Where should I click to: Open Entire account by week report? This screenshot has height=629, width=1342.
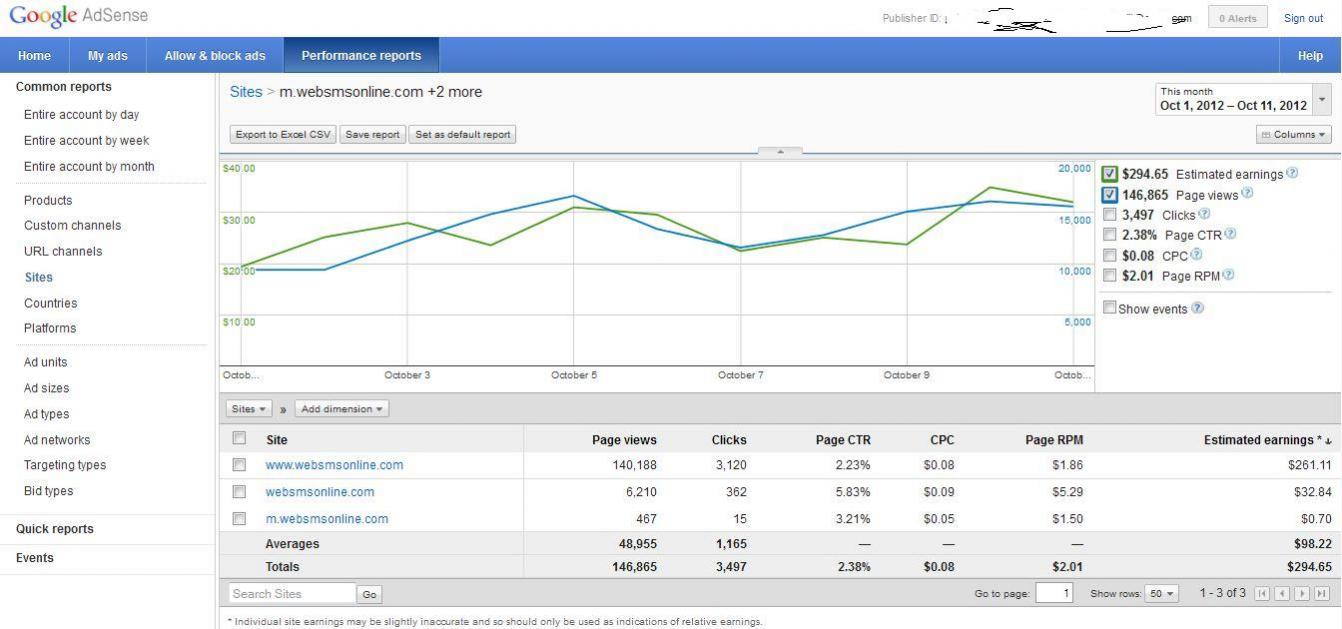coord(87,141)
